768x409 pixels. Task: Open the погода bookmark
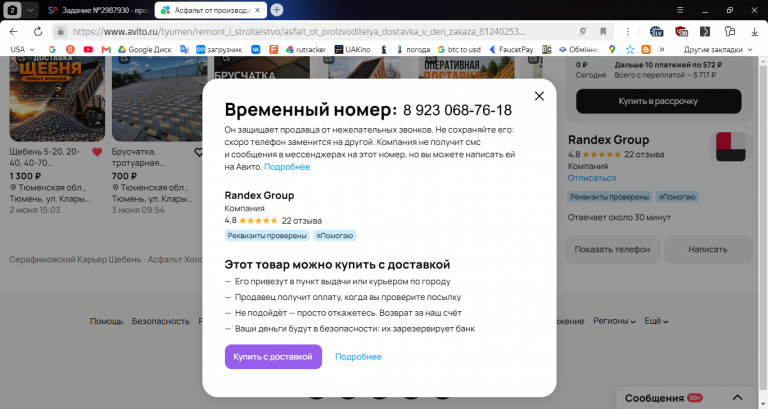click(413, 49)
